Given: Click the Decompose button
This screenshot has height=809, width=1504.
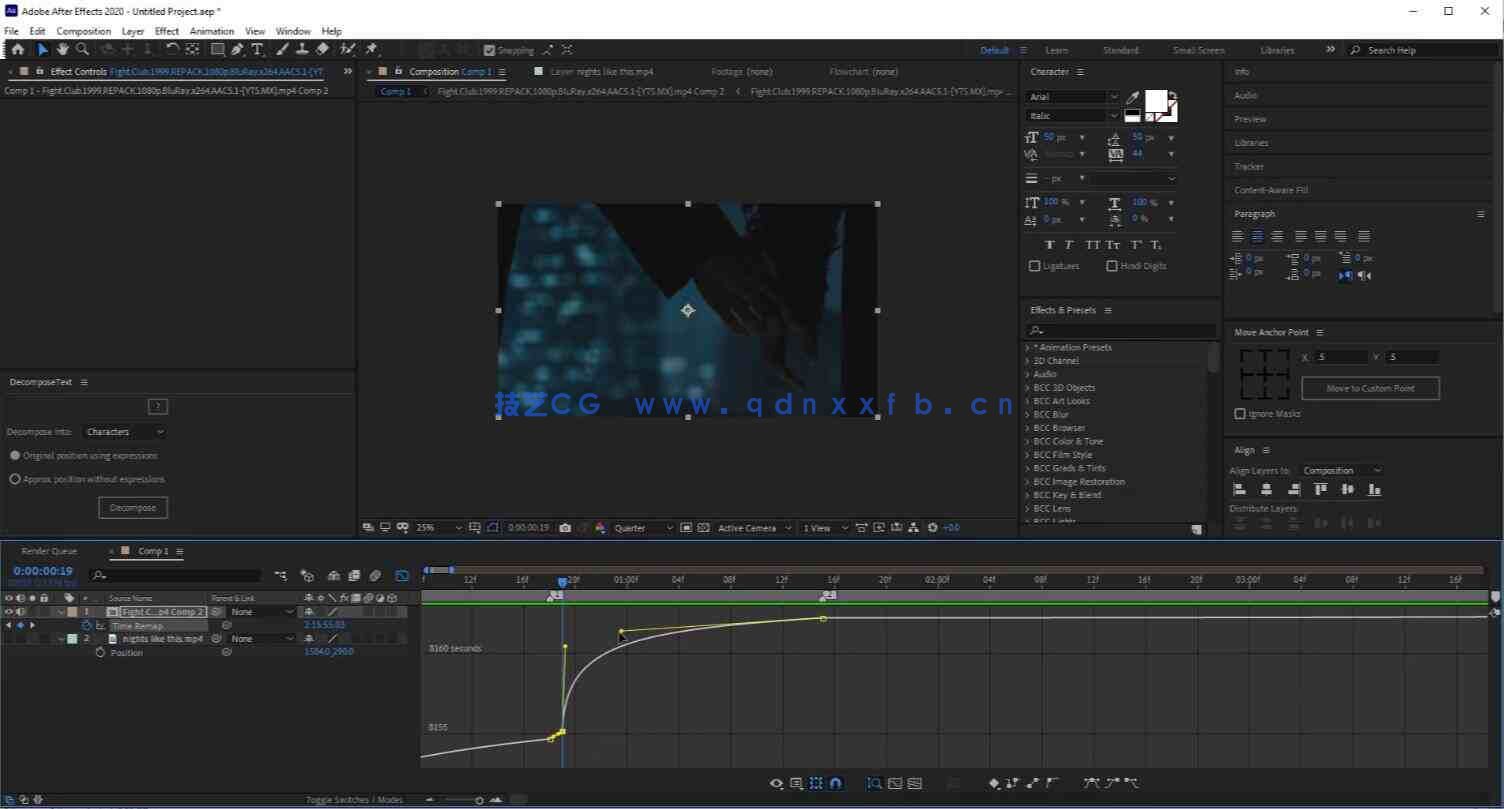Looking at the screenshot, I should tap(133, 508).
